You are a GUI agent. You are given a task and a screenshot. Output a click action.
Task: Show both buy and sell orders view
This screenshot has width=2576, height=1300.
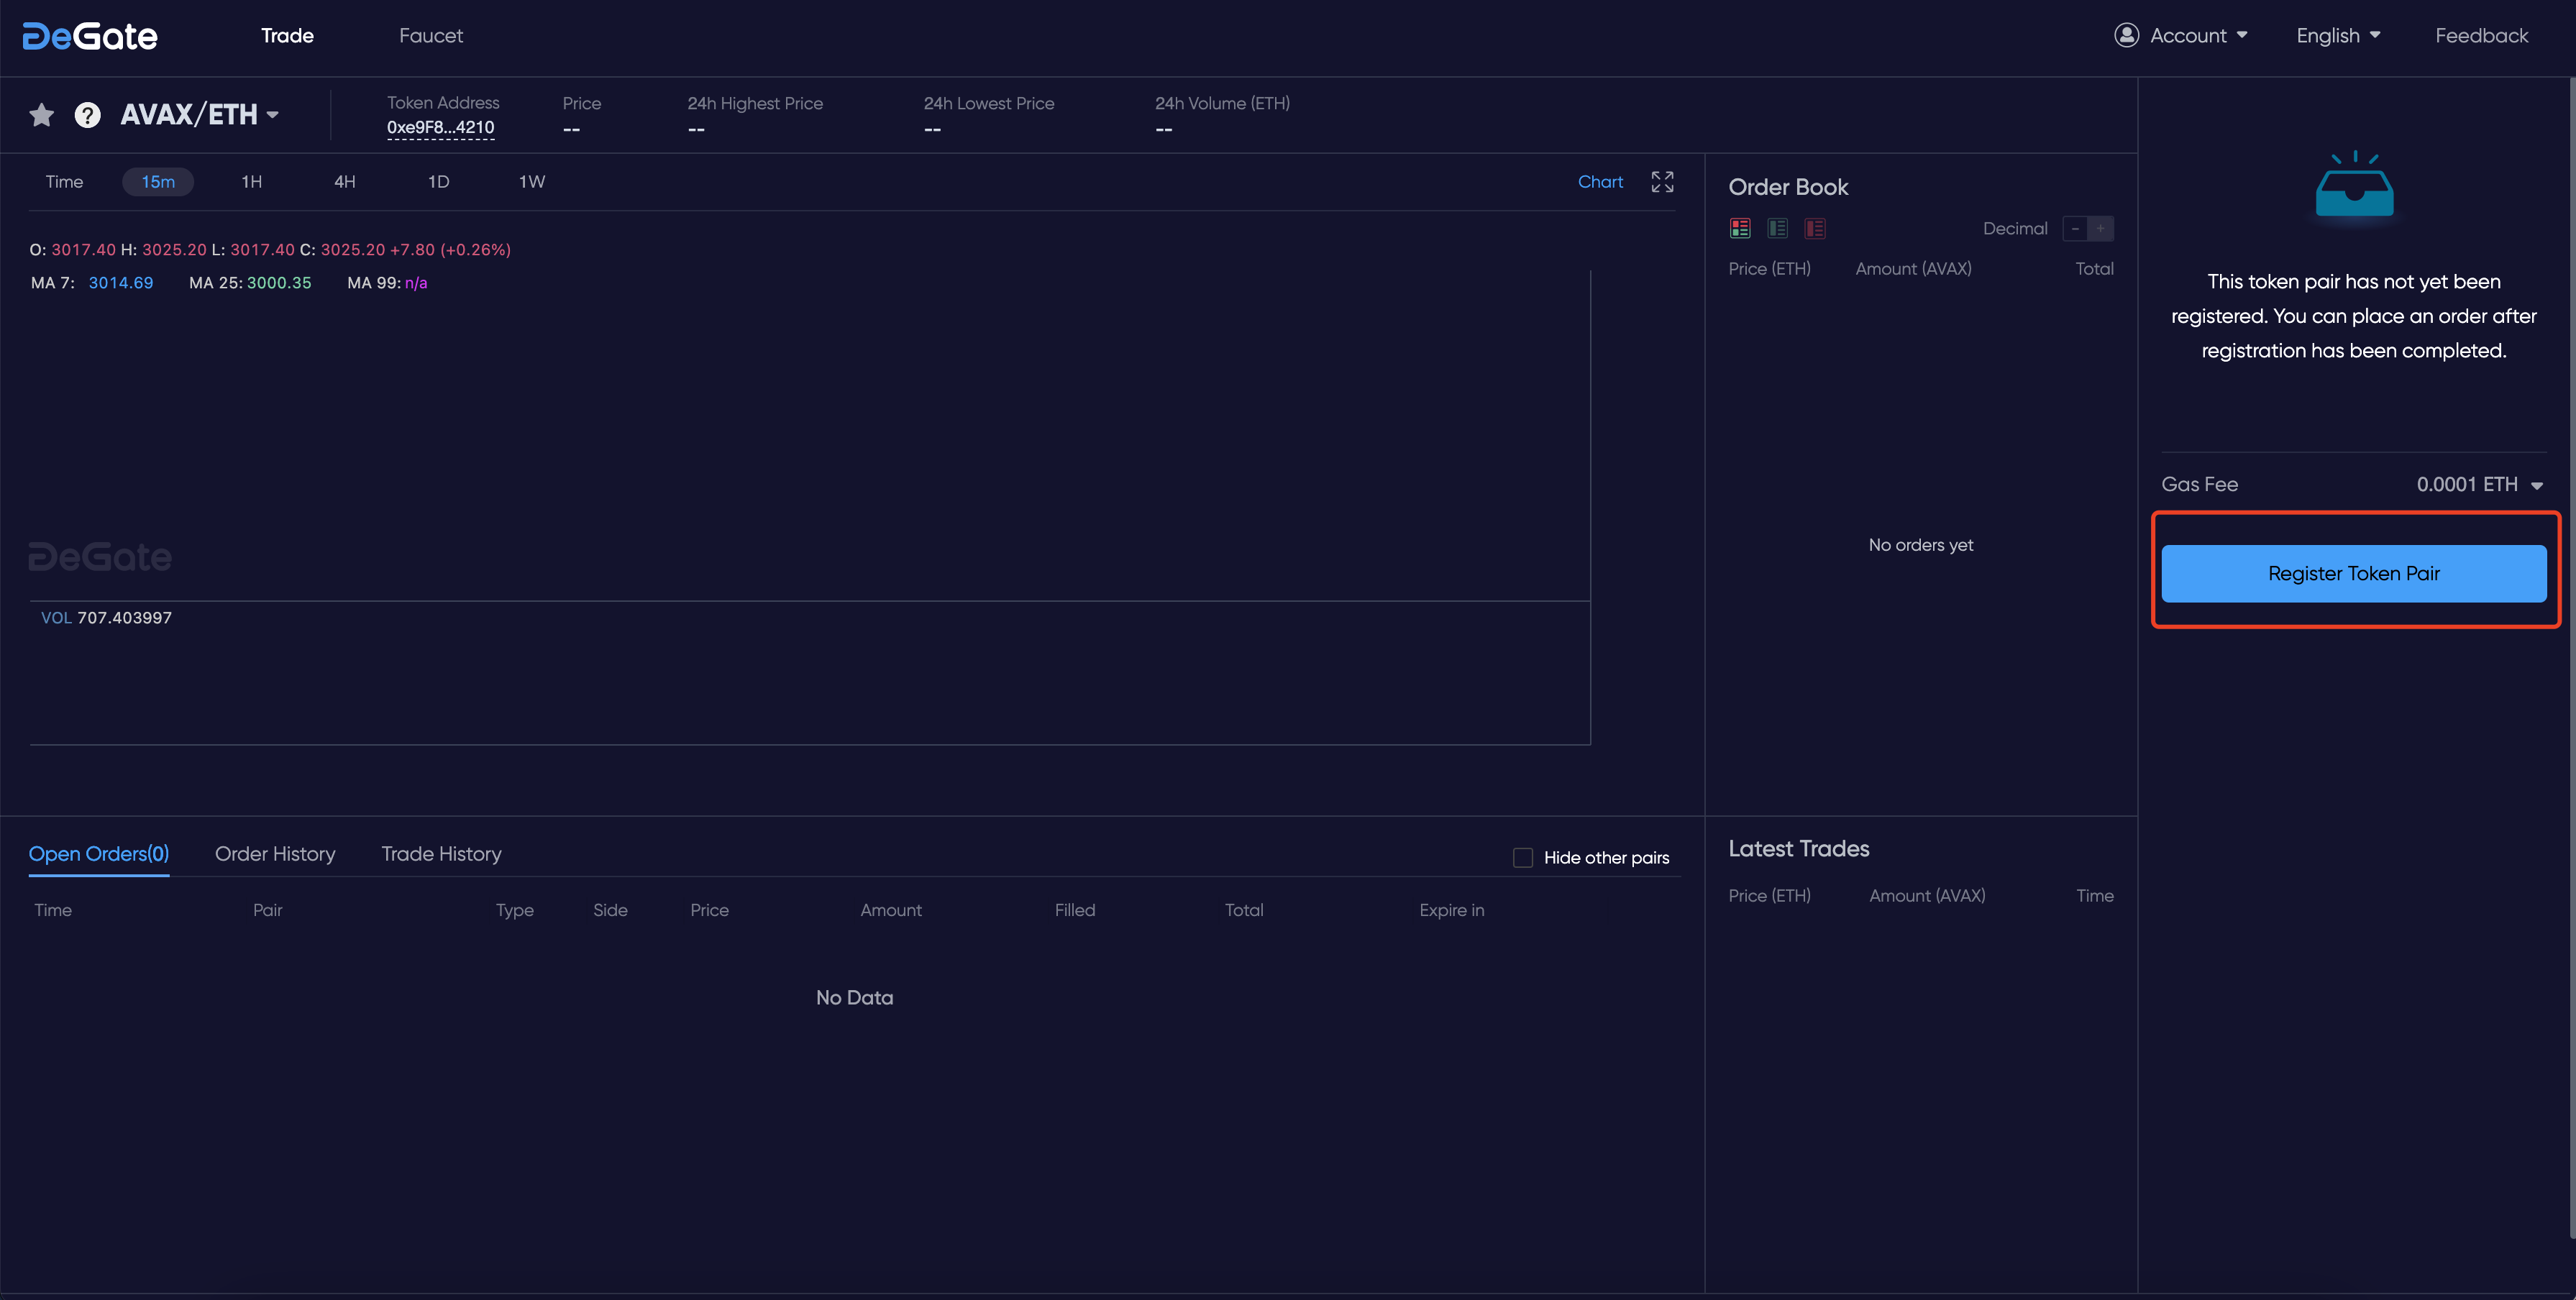click(1740, 228)
